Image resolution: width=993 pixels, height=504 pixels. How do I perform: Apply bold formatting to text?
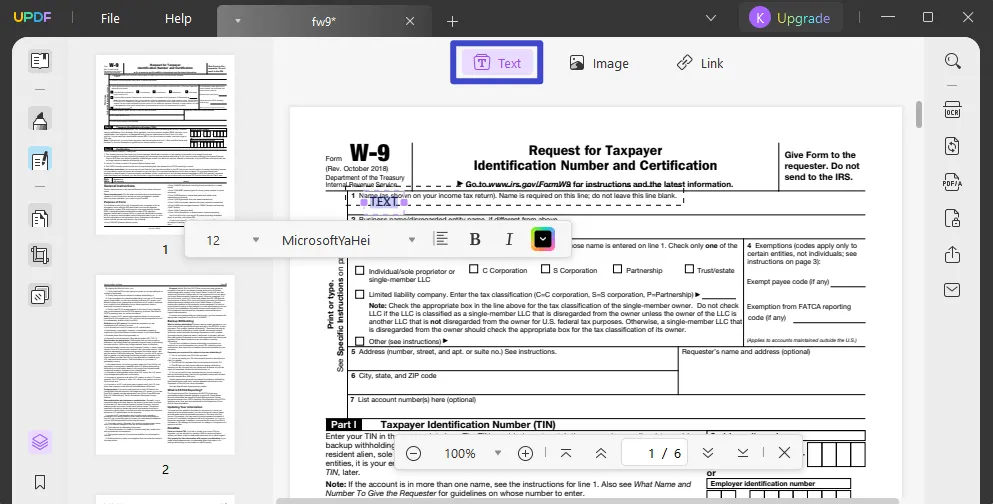[x=475, y=239]
